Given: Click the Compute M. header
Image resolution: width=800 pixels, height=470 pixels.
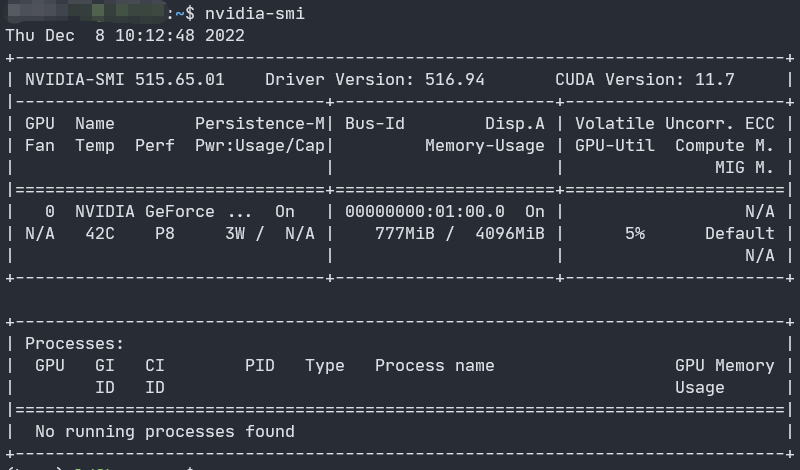Looking at the screenshot, I should [x=724, y=146].
